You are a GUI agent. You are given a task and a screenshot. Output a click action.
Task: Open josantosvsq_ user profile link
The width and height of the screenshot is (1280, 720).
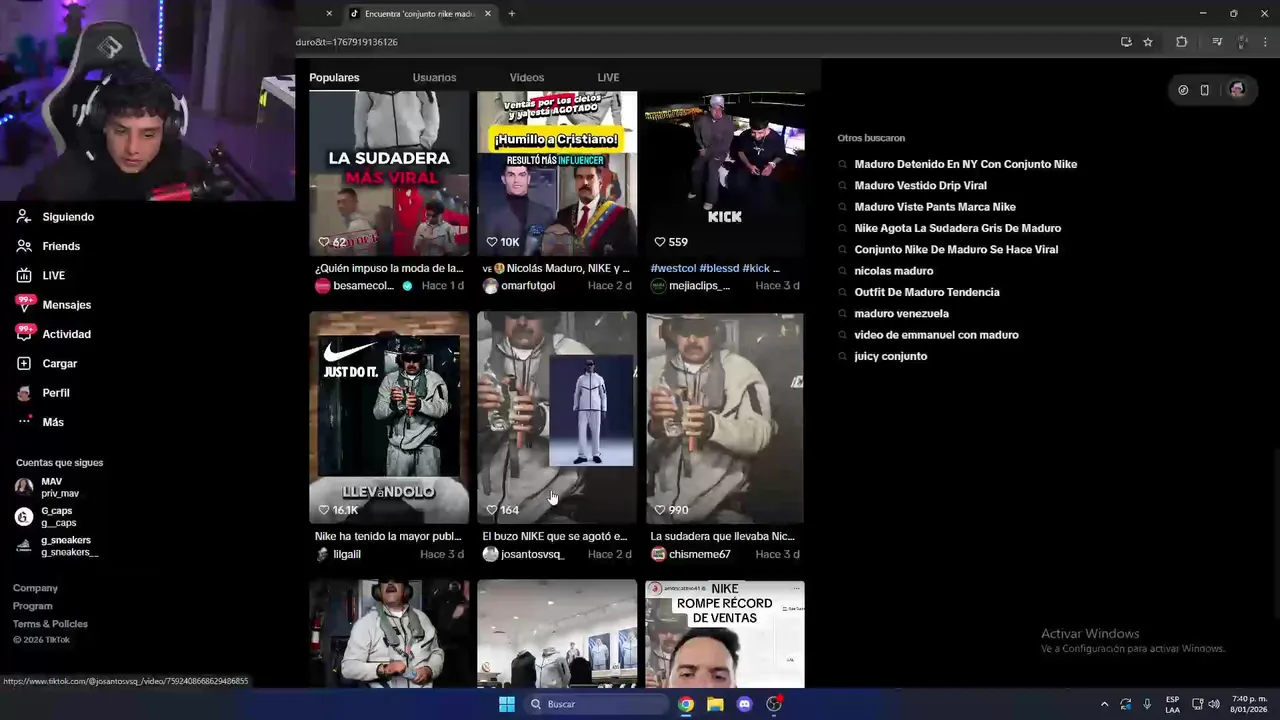click(532, 554)
